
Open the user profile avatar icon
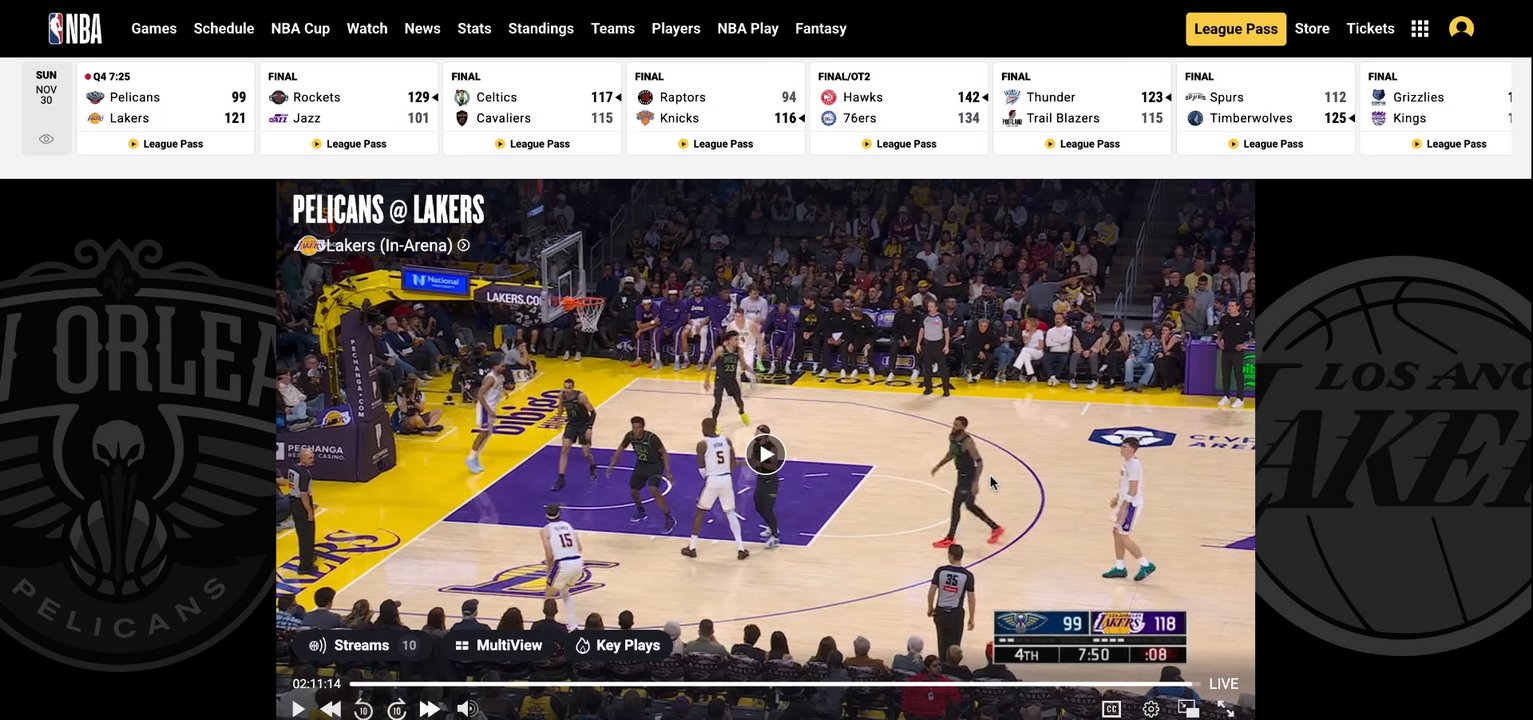coord(1461,28)
